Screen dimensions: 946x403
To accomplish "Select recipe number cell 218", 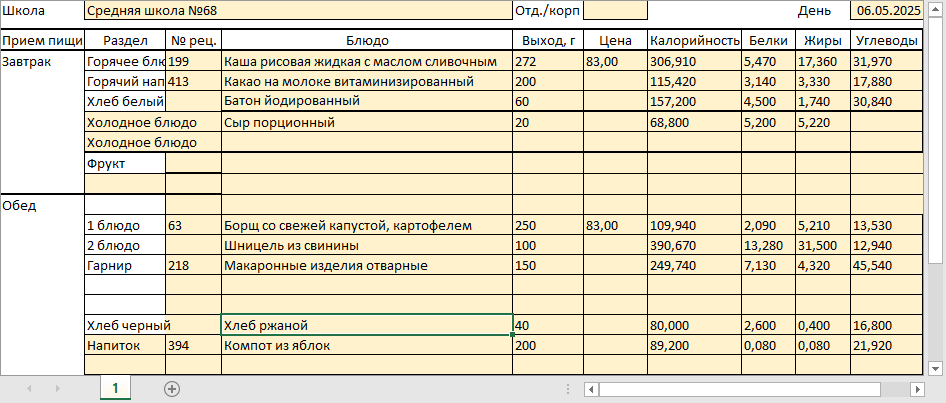I will (x=194, y=265).
